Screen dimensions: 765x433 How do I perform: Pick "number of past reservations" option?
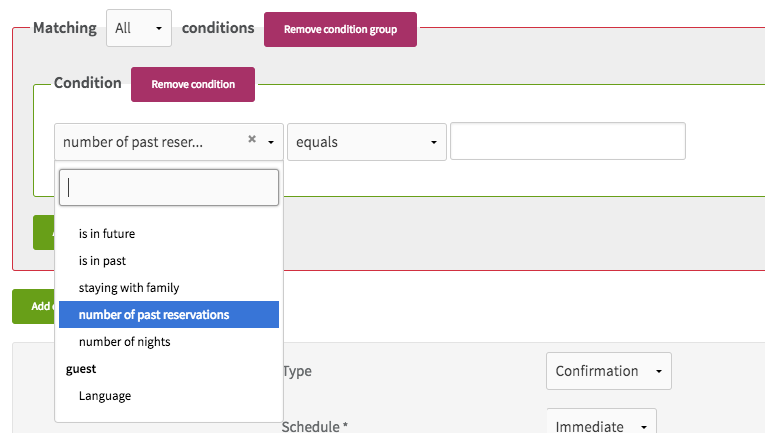tap(169, 315)
